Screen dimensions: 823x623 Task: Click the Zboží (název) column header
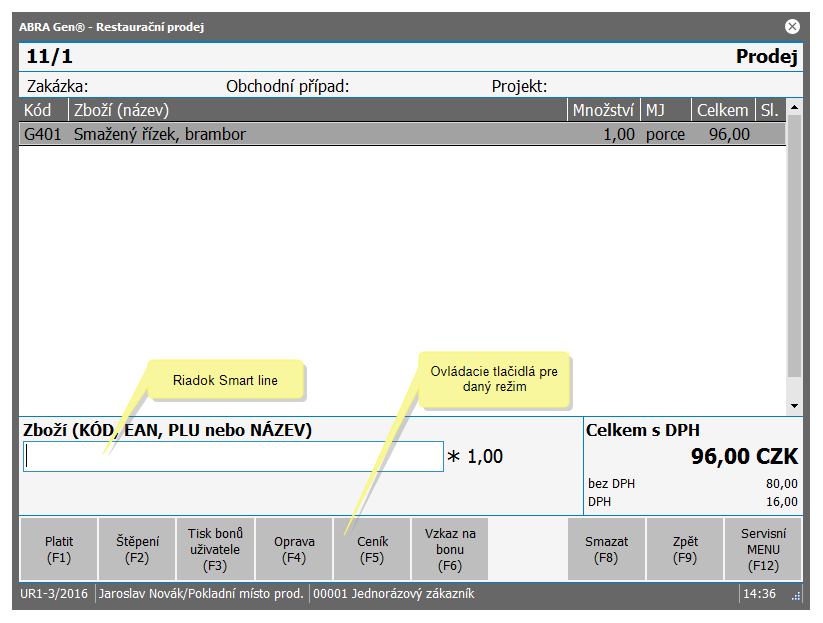(x=317, y=109)
